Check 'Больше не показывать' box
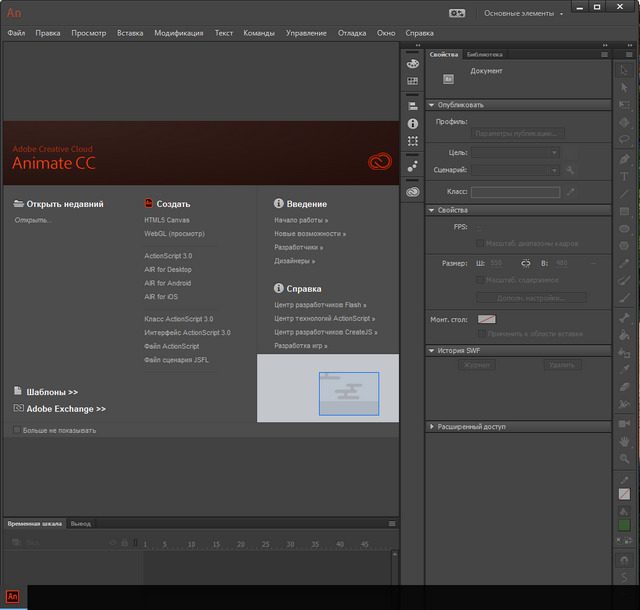Screen dimensions: 640x610 click(x=17, y=430)
